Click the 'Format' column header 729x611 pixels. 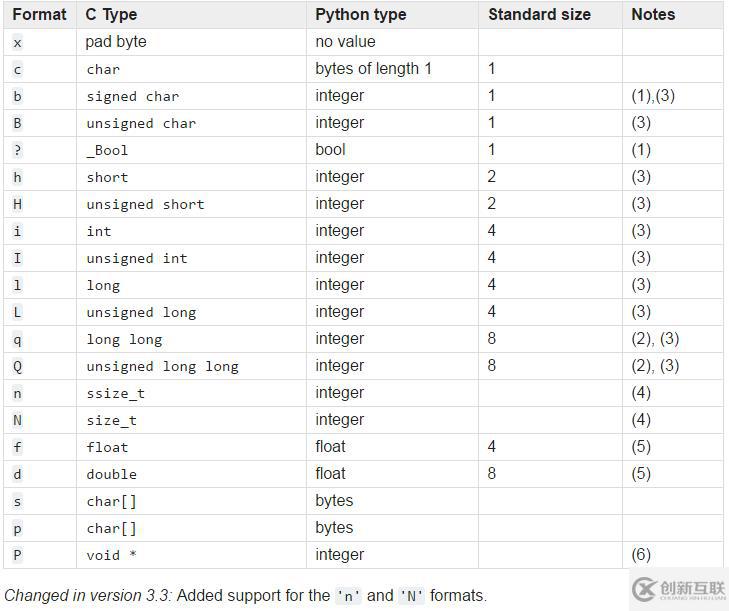tap(39, 15)
